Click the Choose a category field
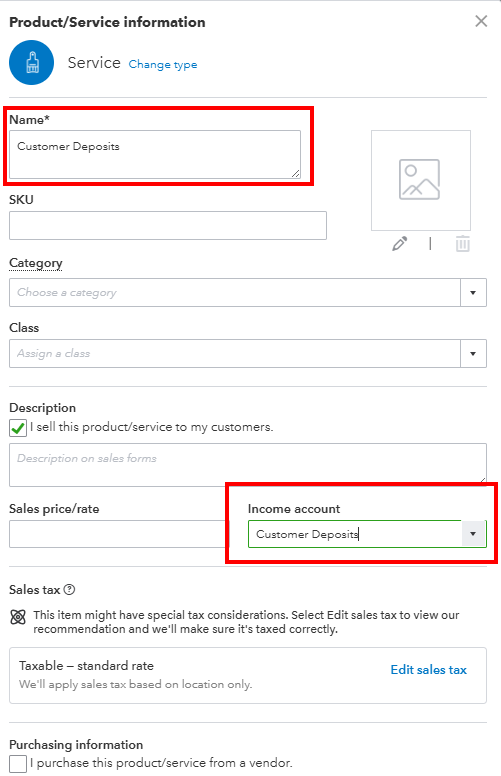The width and height of the screenshot is (501, 776). 235,292
